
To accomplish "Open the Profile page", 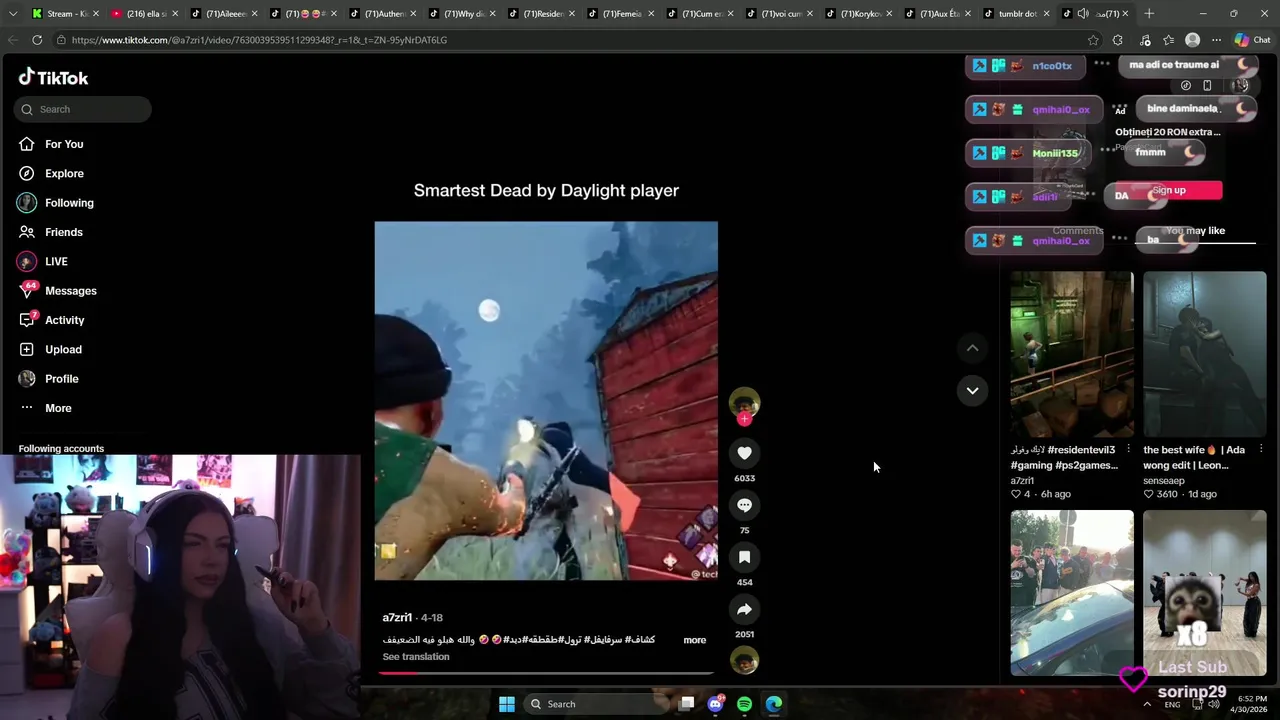I will [x=61, y=379].
